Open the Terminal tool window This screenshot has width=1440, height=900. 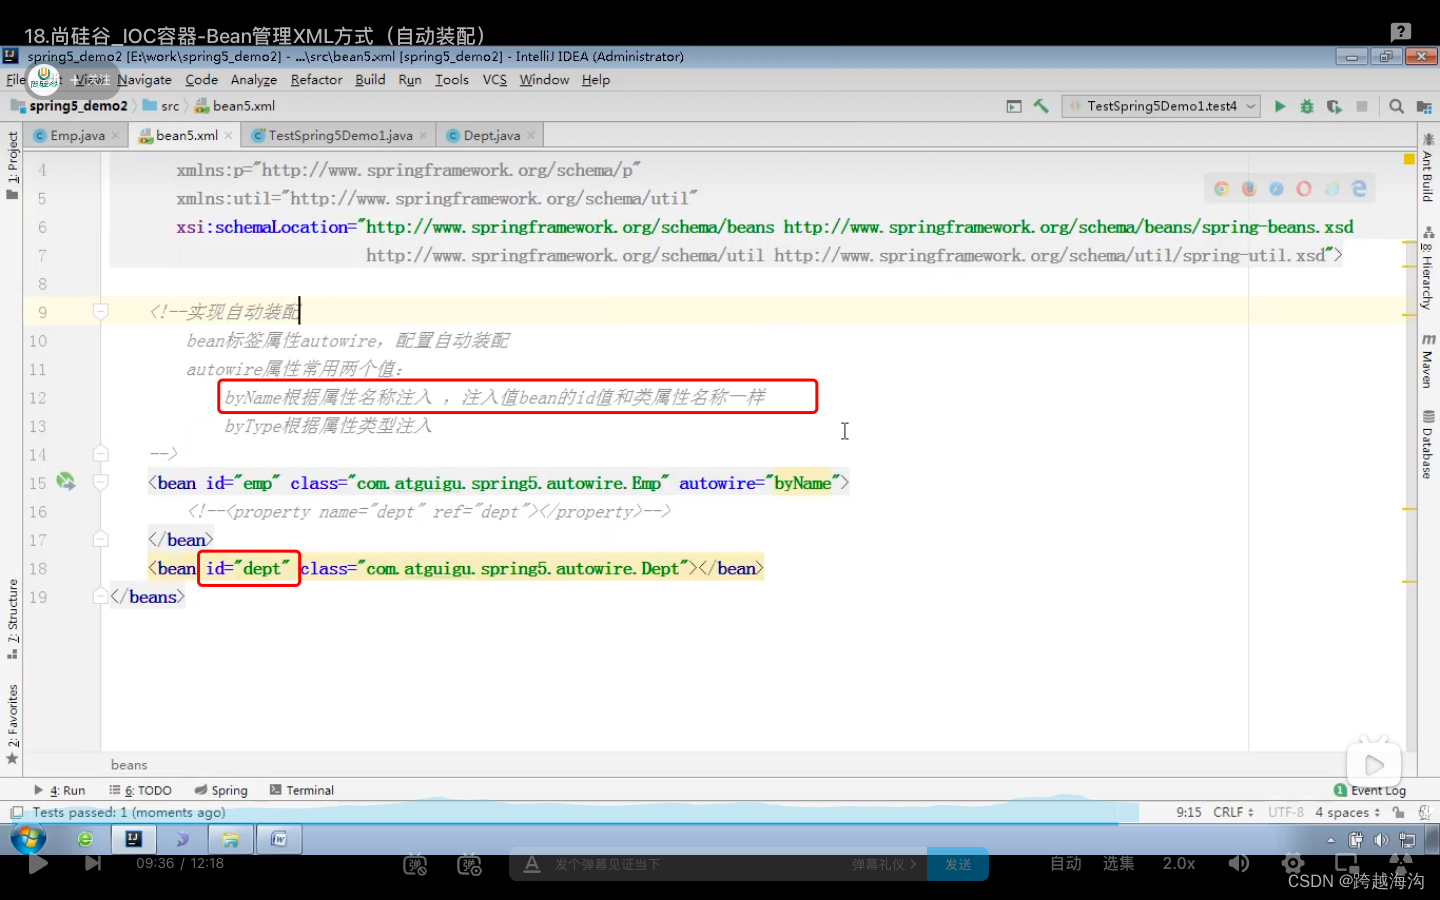tap(302, 790)
